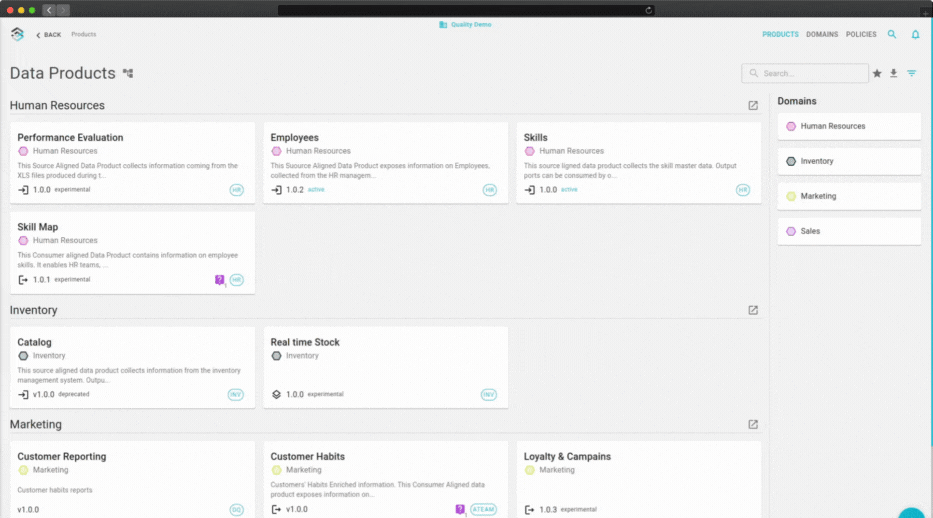Open the Products breadcrumb link
The image size is (933, 518).
pos(84,34)
